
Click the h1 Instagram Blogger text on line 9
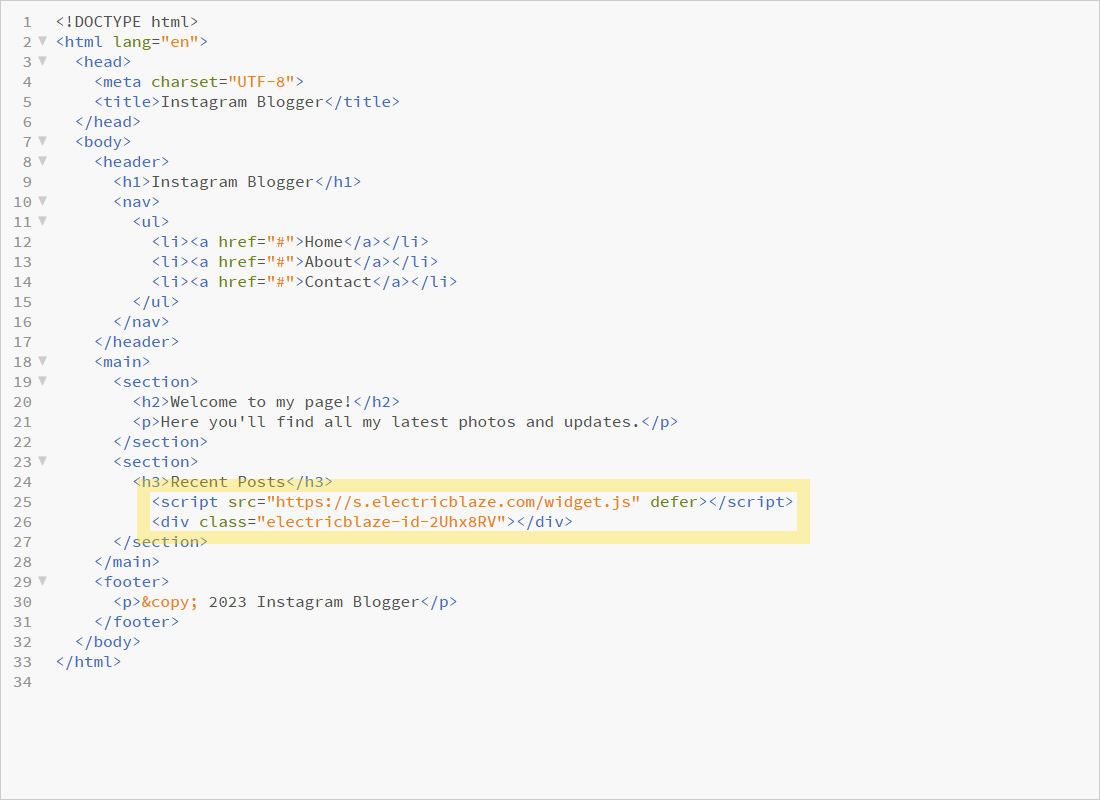pos(232,182)
